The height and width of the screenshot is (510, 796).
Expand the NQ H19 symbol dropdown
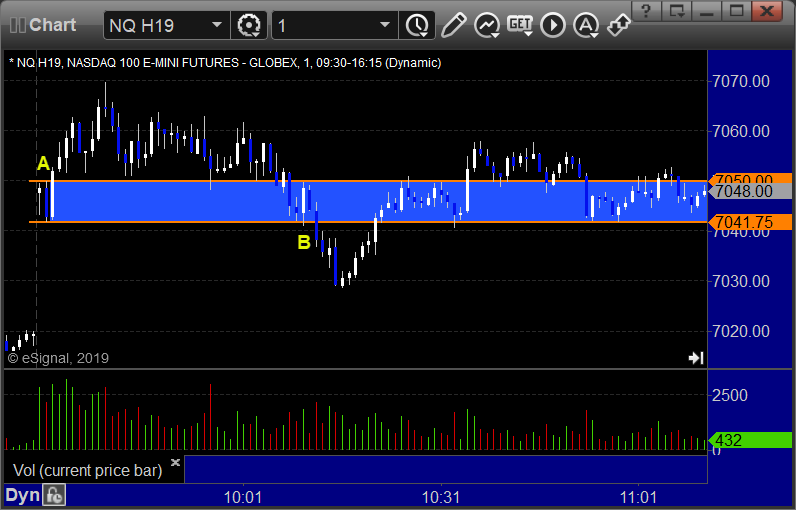[x=217, y=25]
